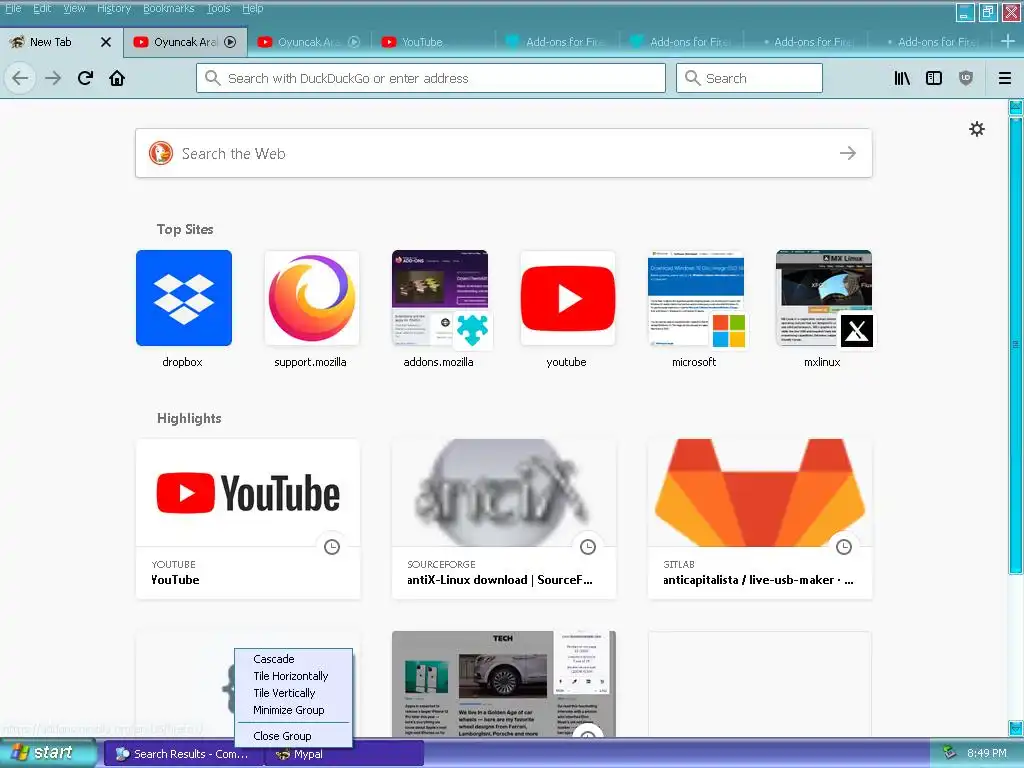Open the Help menu

[x=252, y=8]
